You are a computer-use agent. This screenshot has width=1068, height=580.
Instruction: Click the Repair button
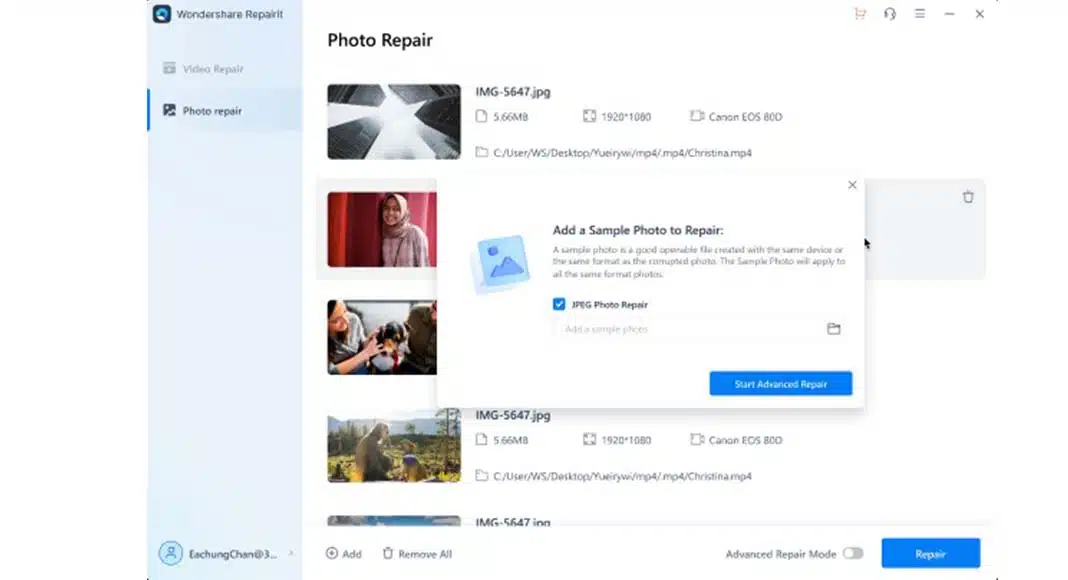[931, 552]
